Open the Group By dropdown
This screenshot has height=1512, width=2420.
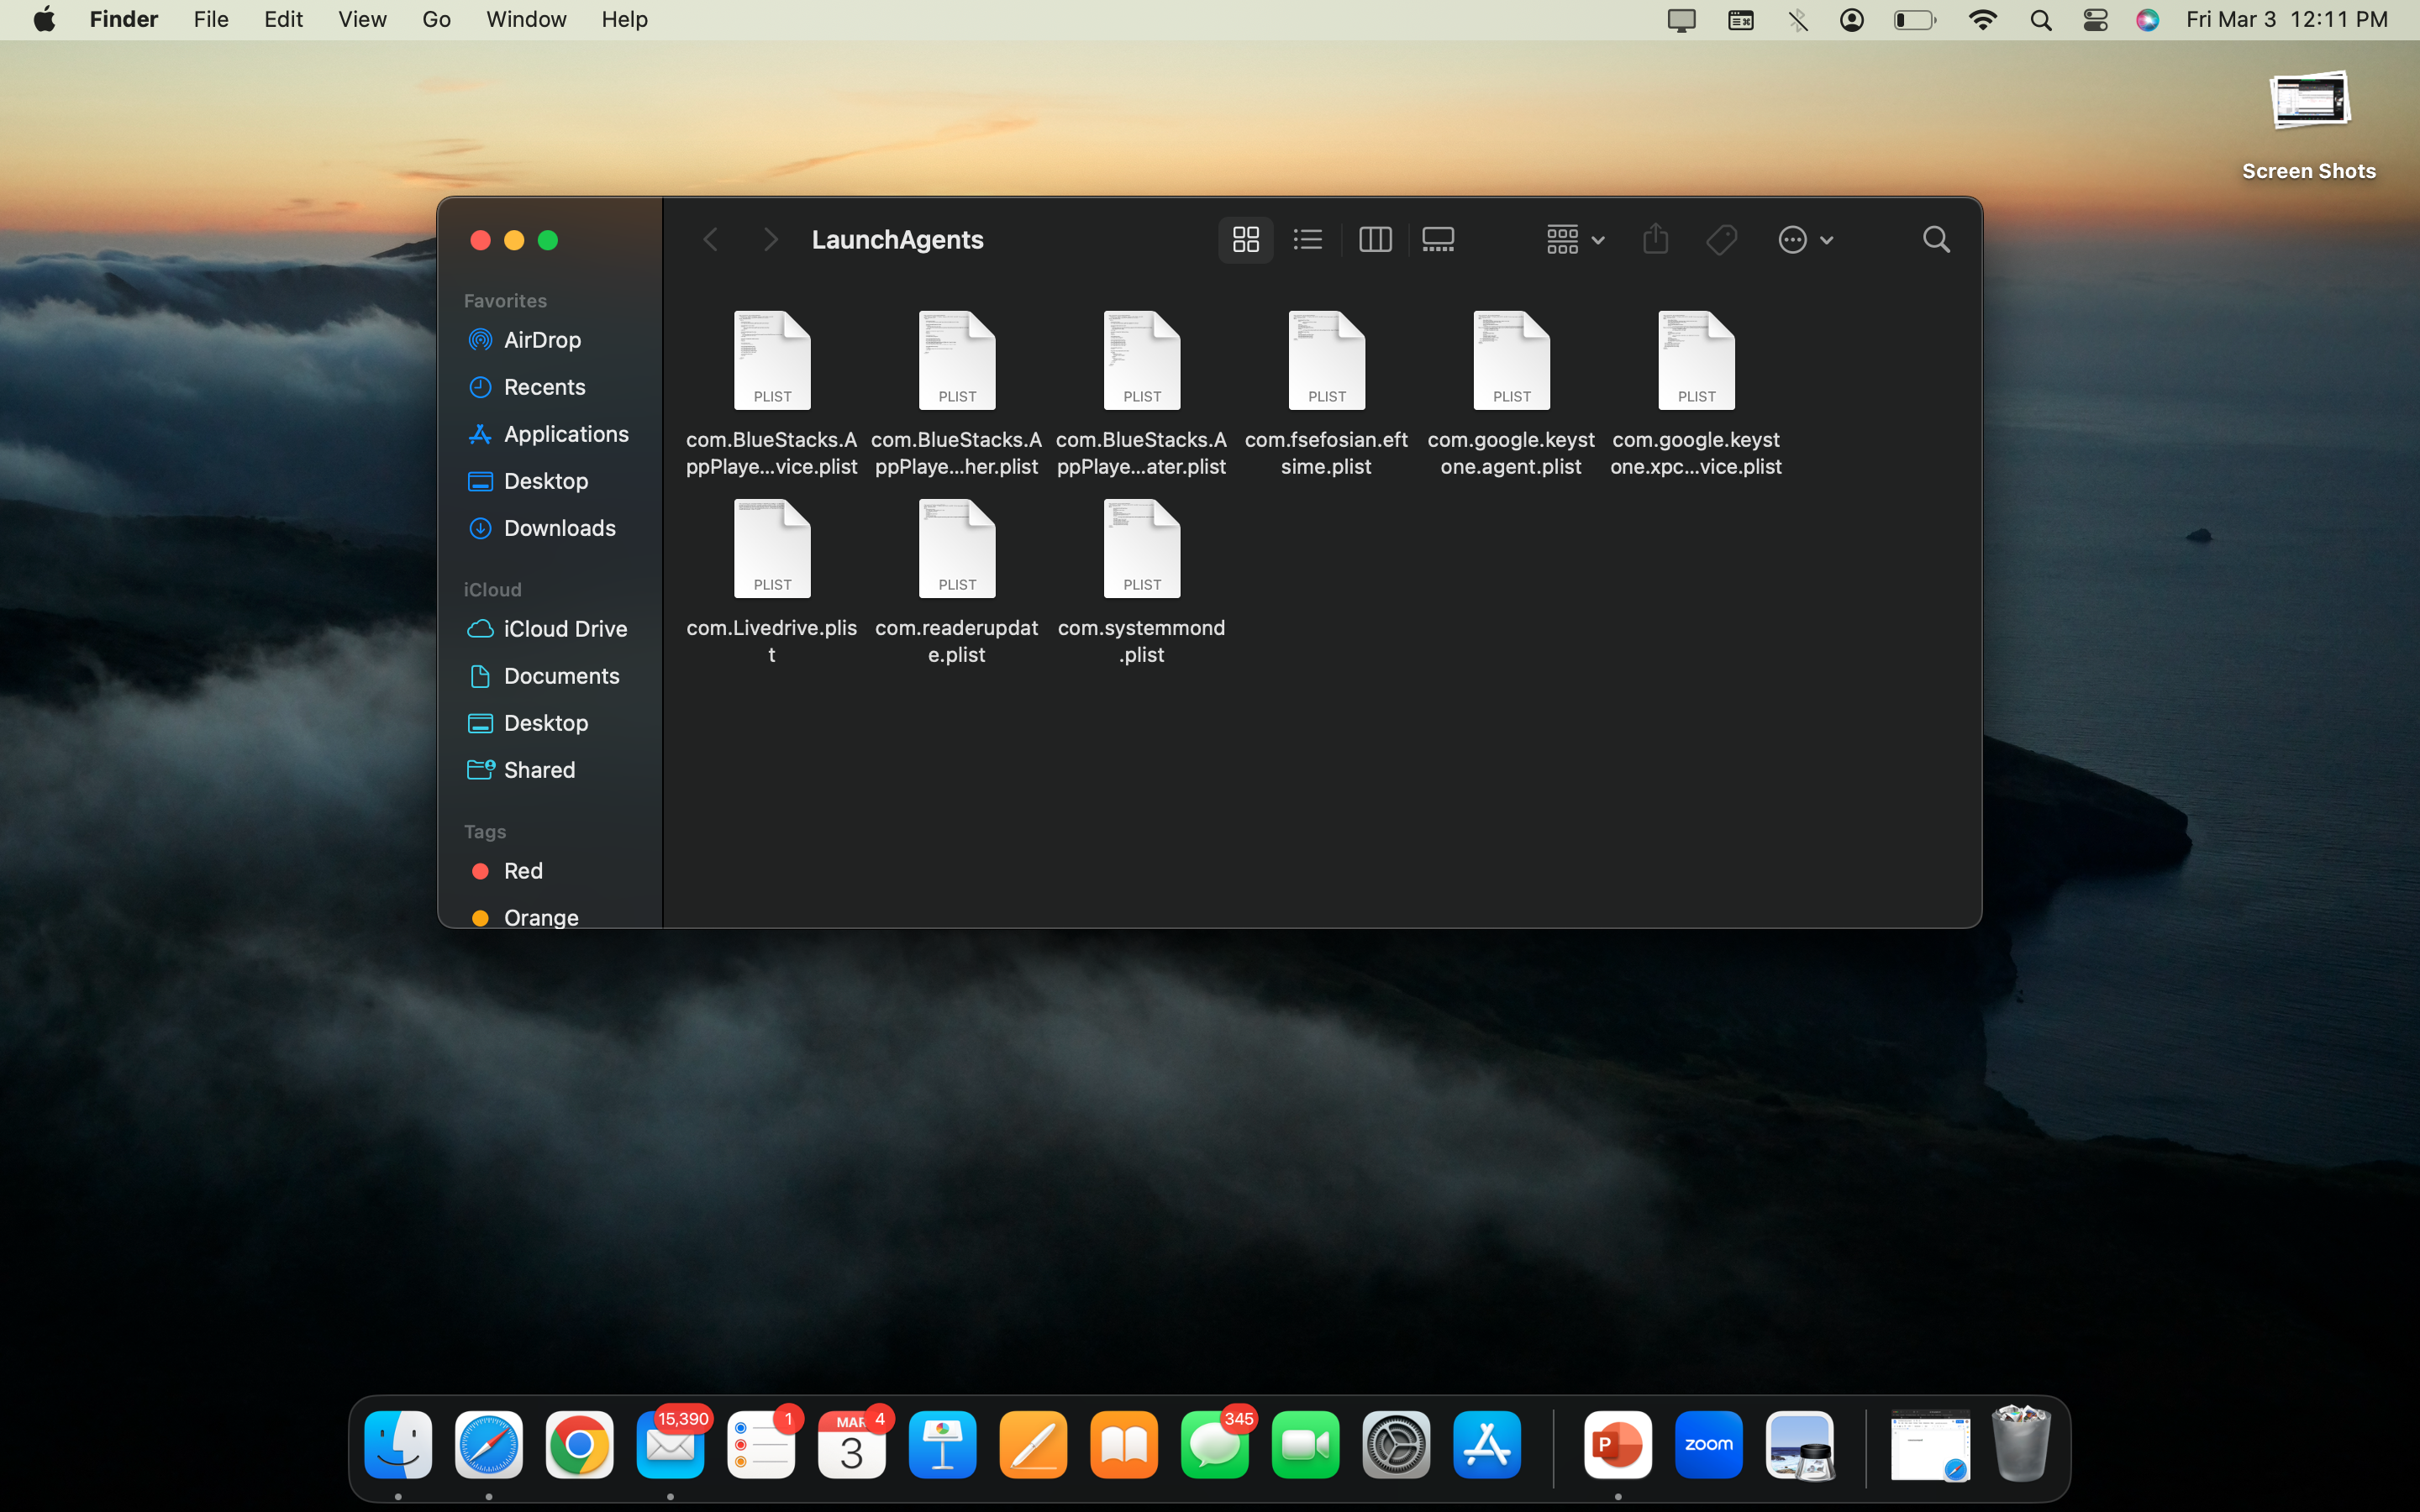tap(1575, 240)
